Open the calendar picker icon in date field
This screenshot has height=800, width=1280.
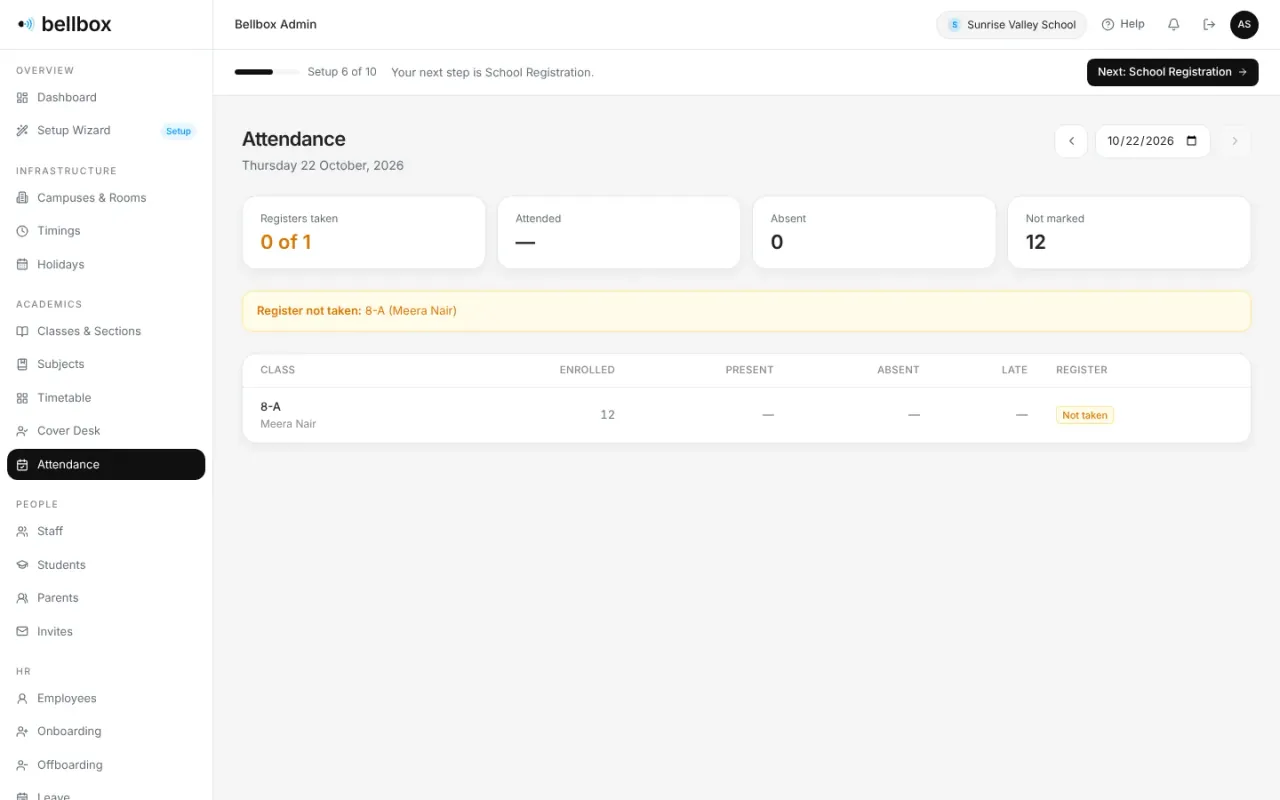(1191, 141)
